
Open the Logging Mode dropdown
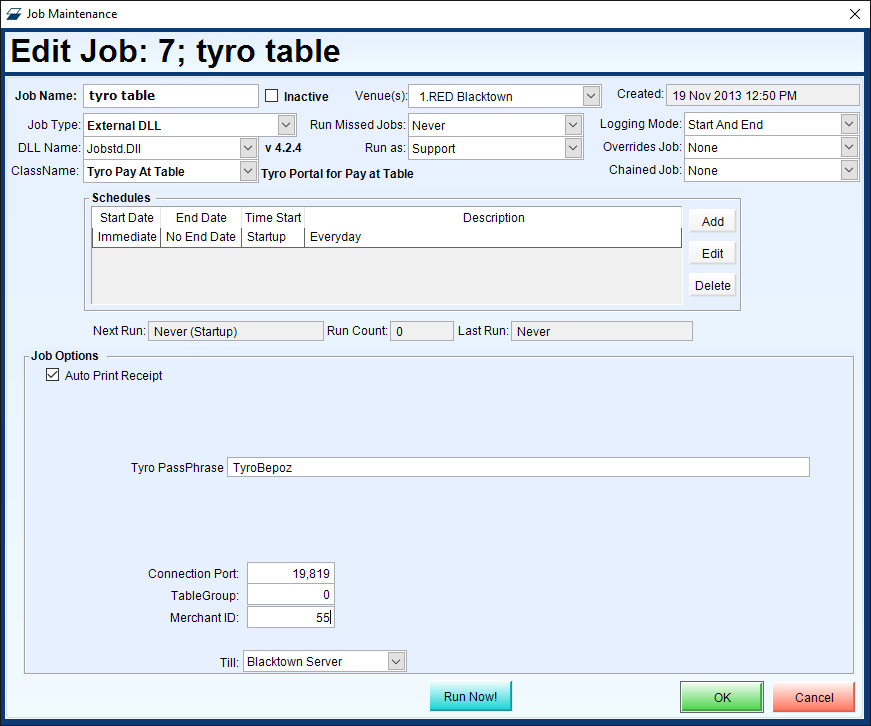pyautogui.click(x=848, y=124)
